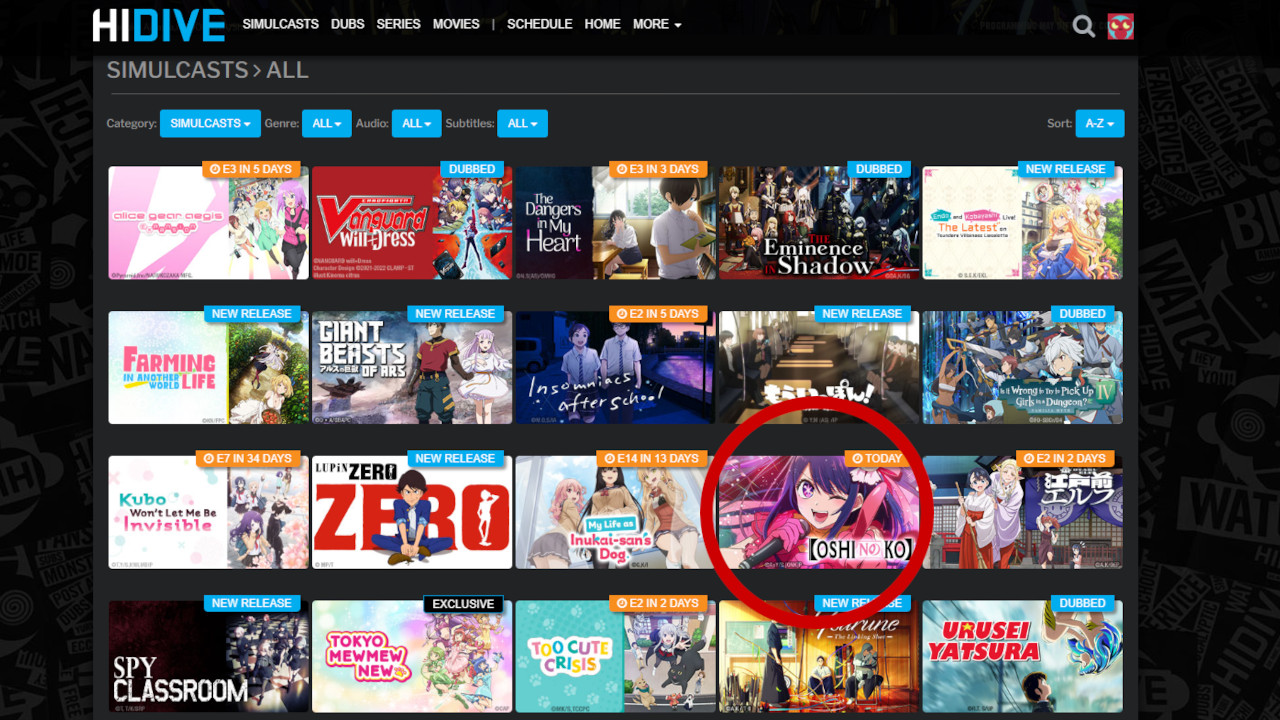
Task: Open the Audio All dropdown
Action: click(417, 124)
